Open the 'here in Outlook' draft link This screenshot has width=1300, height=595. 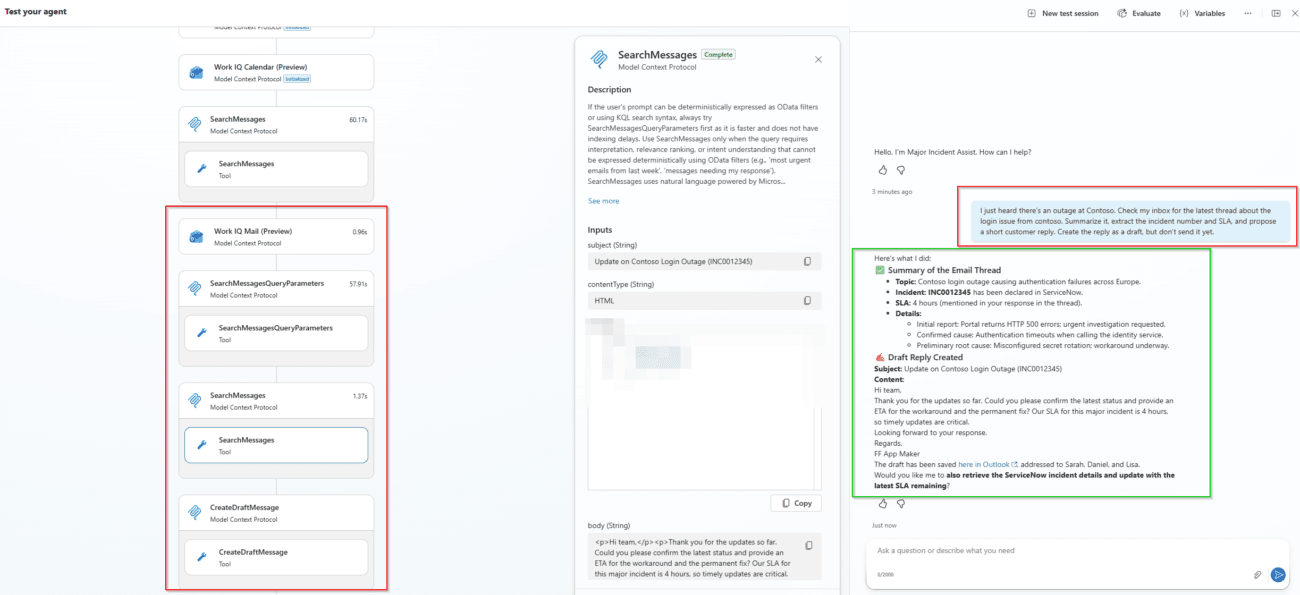click(x=986, y=464)
